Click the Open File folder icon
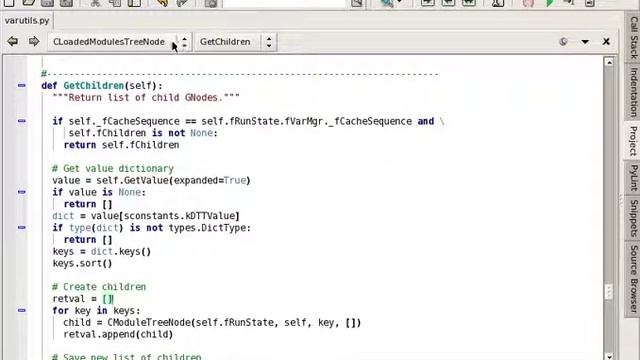Screen dimensions: 640x360 29,3
